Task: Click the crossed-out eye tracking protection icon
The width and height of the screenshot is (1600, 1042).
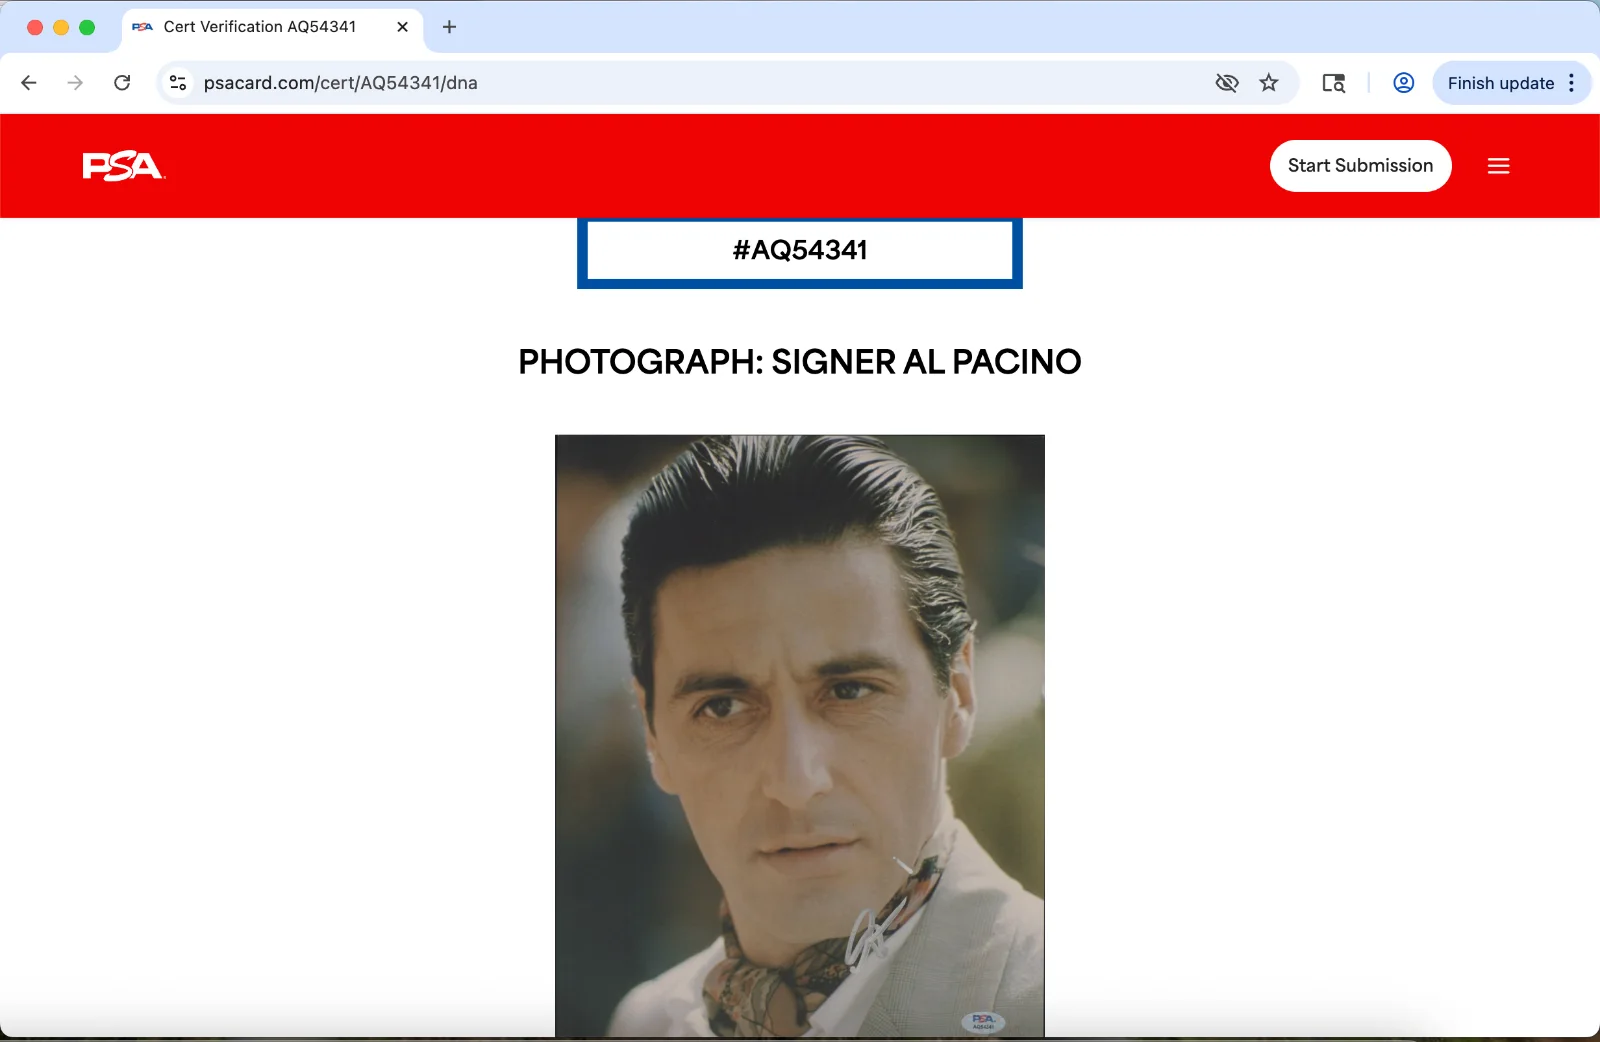Action: pos(1226,83)
